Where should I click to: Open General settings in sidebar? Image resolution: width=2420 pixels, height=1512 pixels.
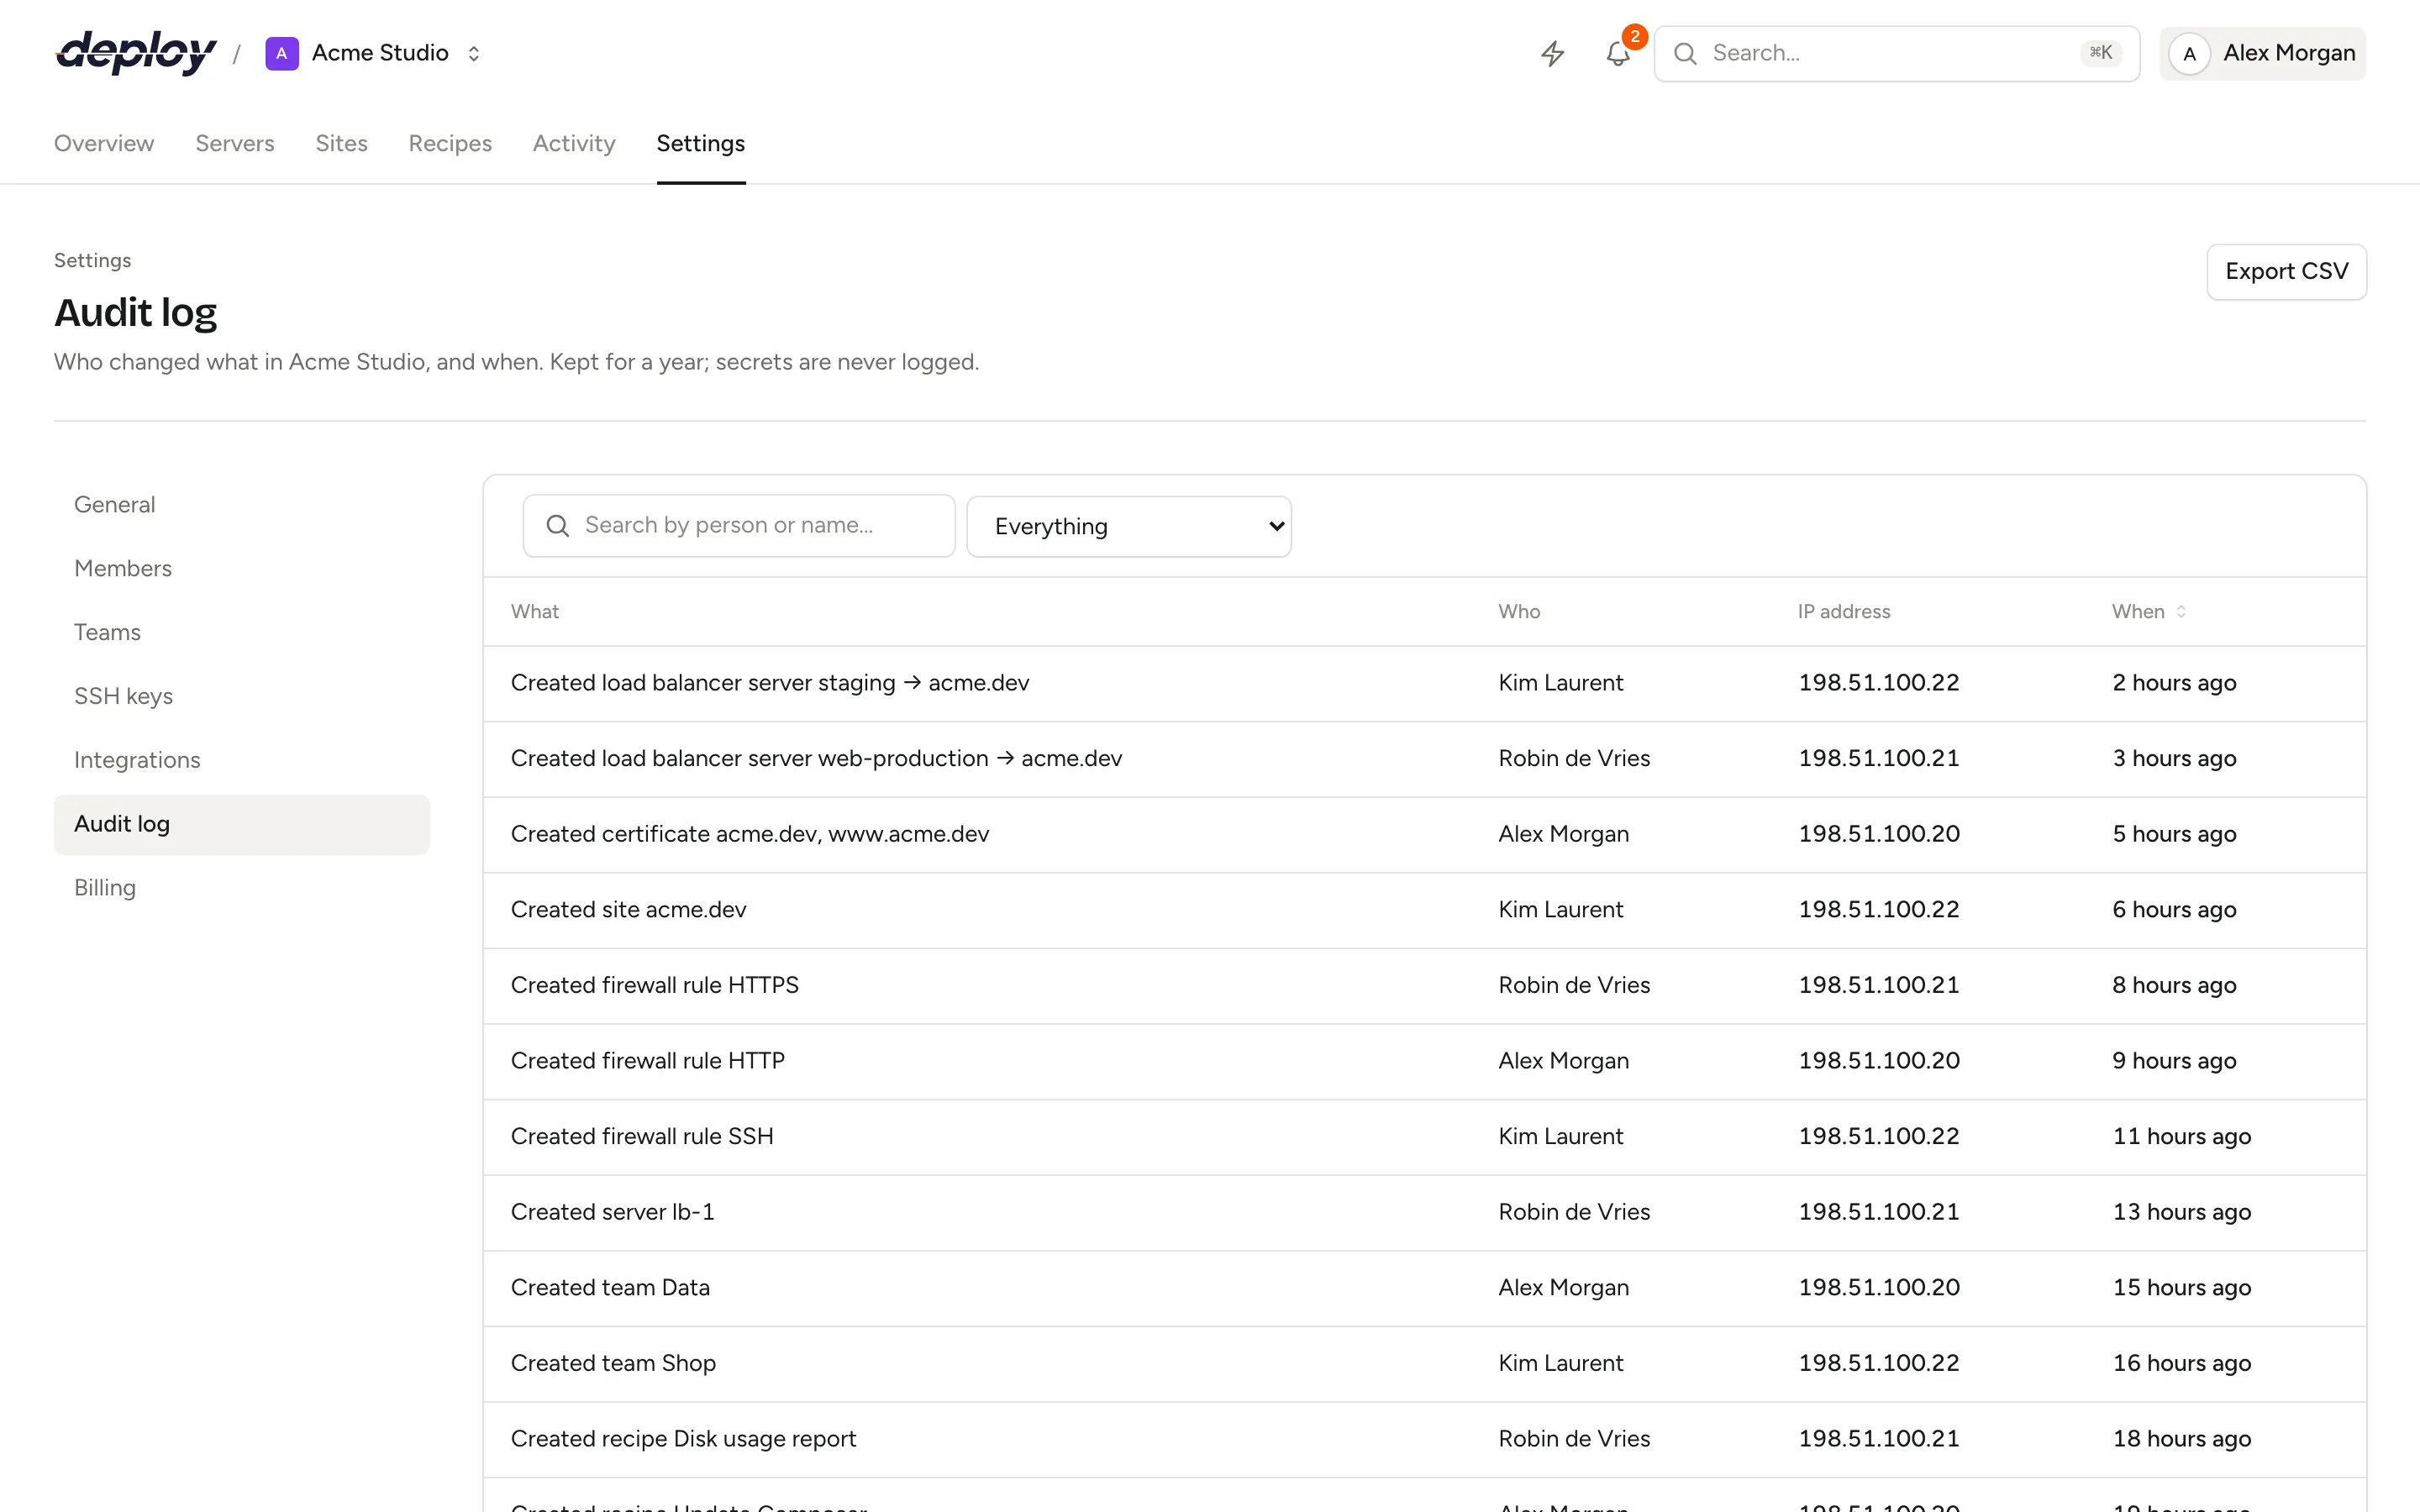tap(242, 505)
